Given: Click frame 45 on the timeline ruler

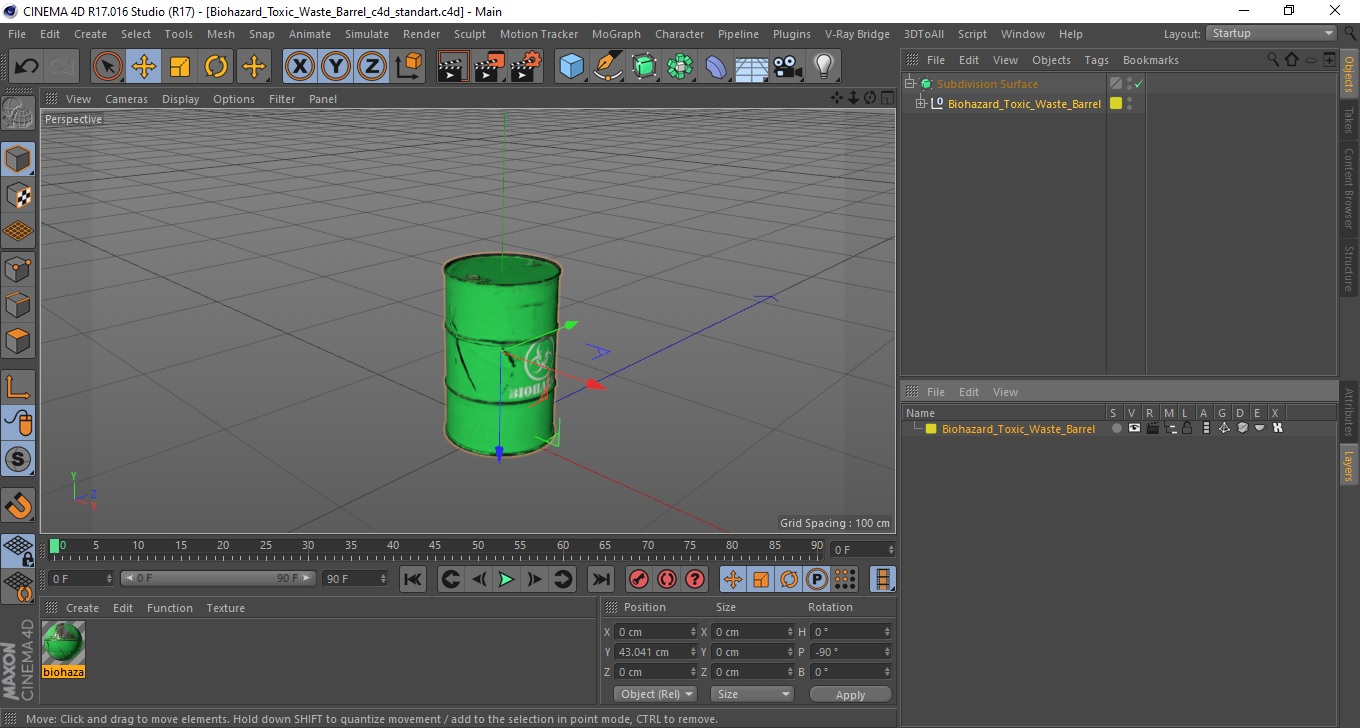Looking at the screenshot, I should point(435,546).
